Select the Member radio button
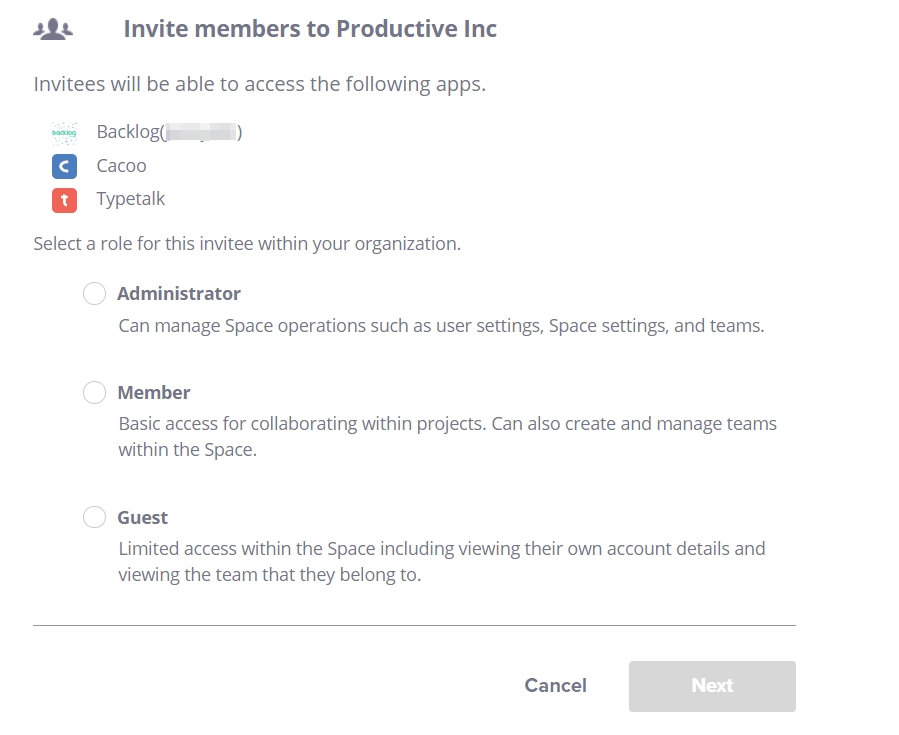 coord(95,393)
